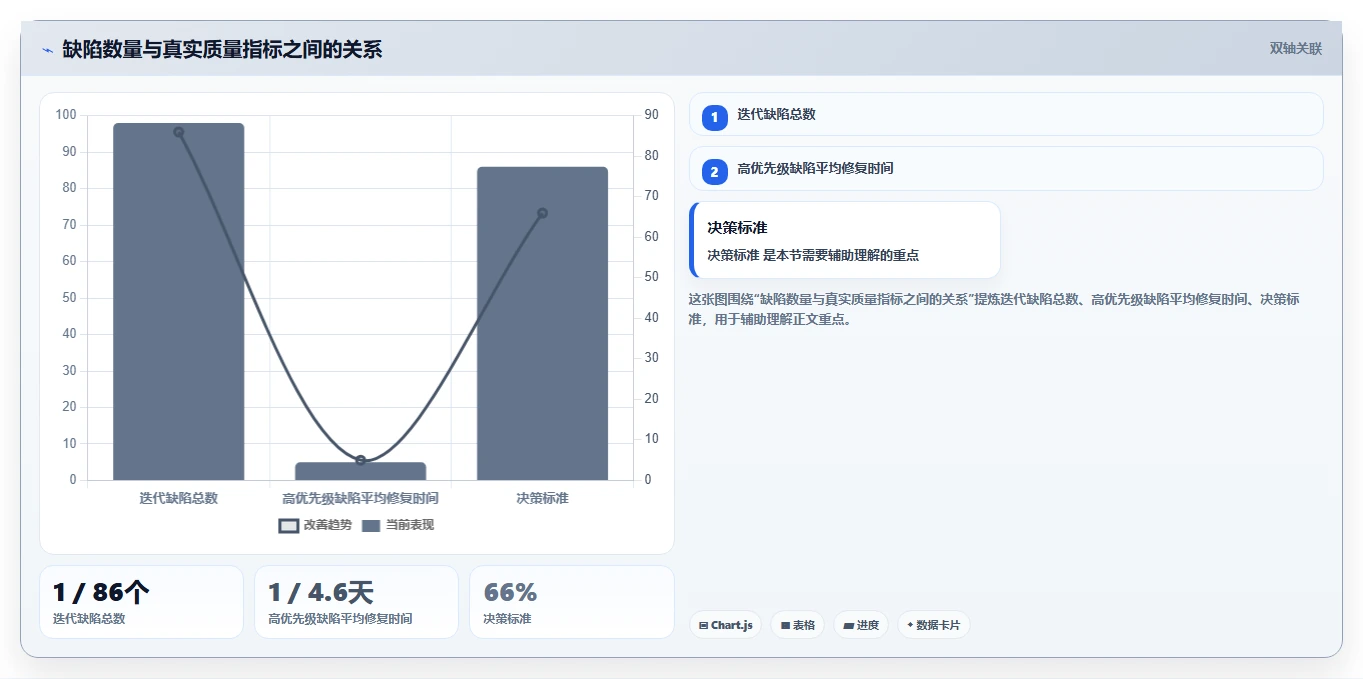This screenshot has width=1363, height=679.
Task: Open the 迭代缺陷总数 list item
Action: click(x=1006, y=114)
